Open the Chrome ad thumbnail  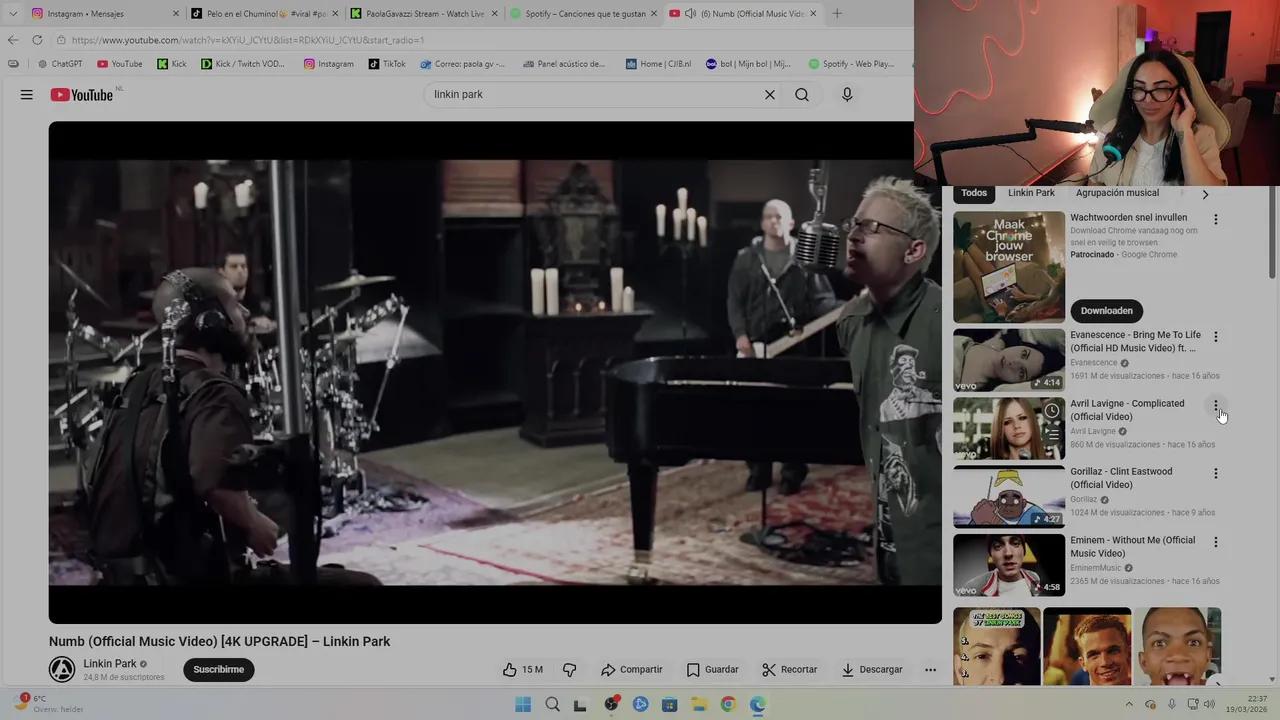1009,267
